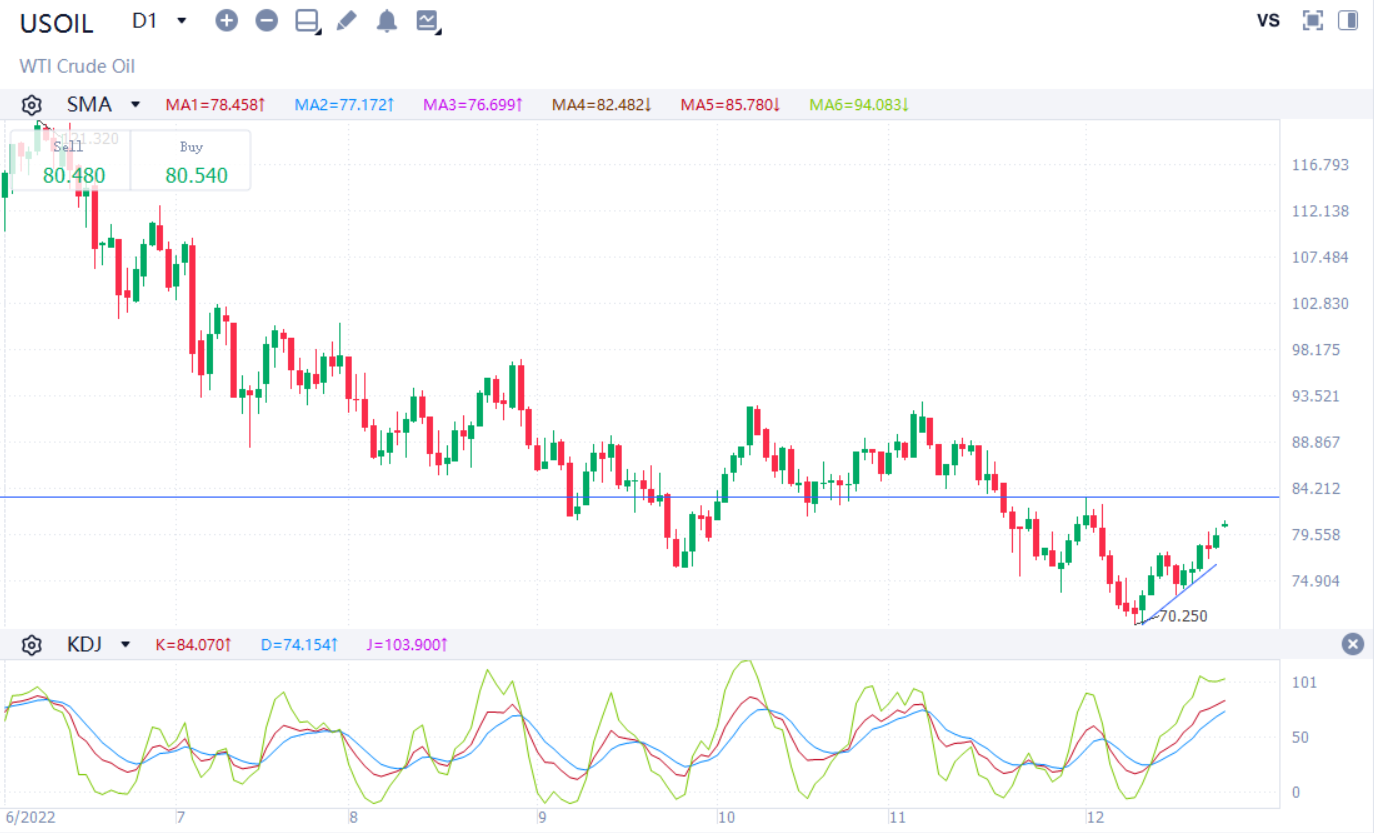Click the zoom in icon
This screenshot has width=1374, height=833.
(226, 19)
